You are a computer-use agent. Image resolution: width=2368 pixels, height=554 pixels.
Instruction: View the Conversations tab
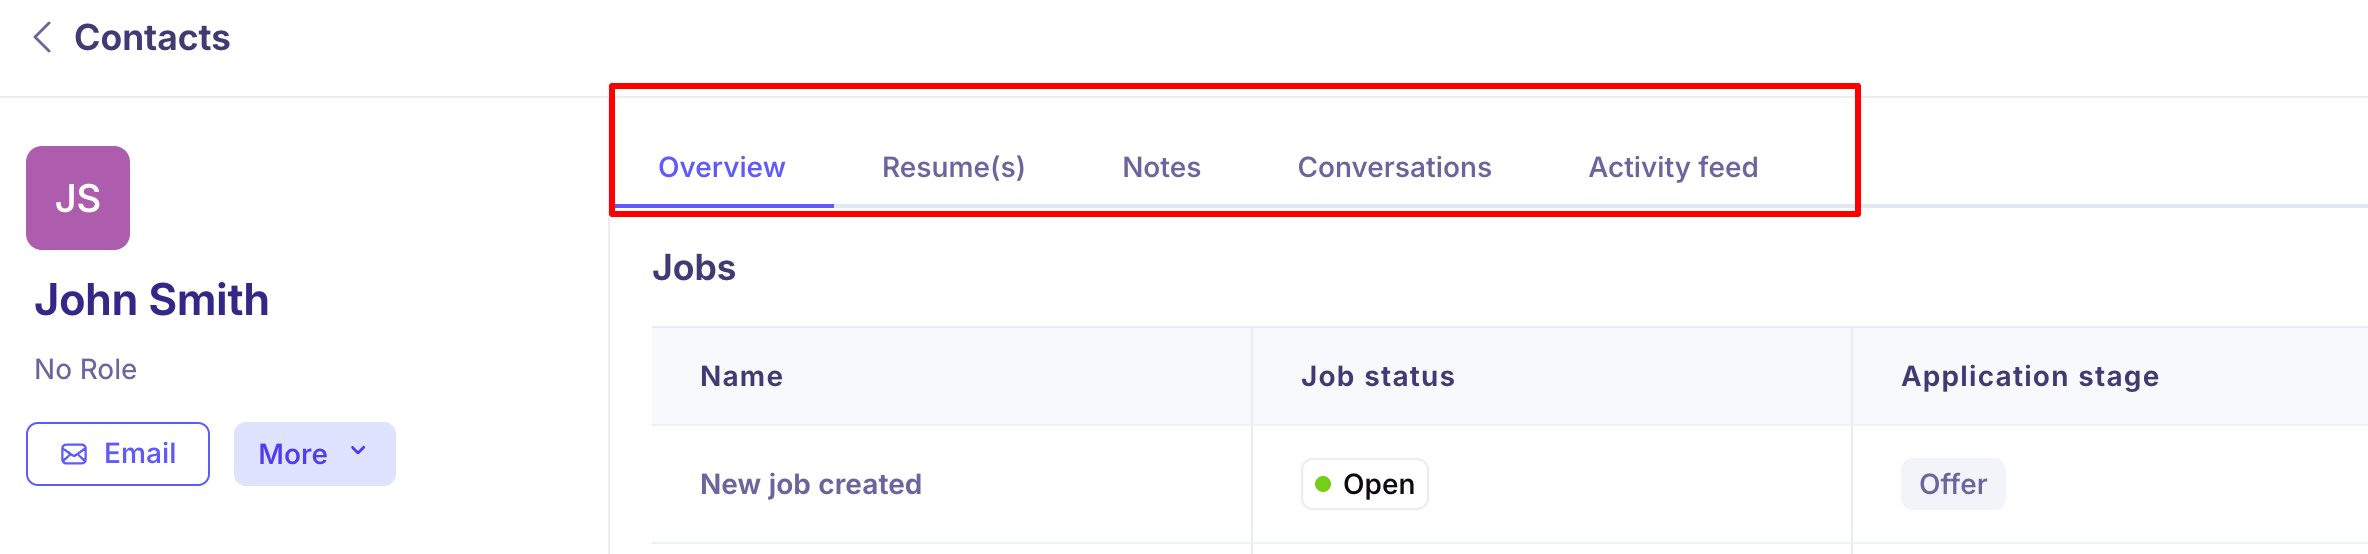[1395, 167]
